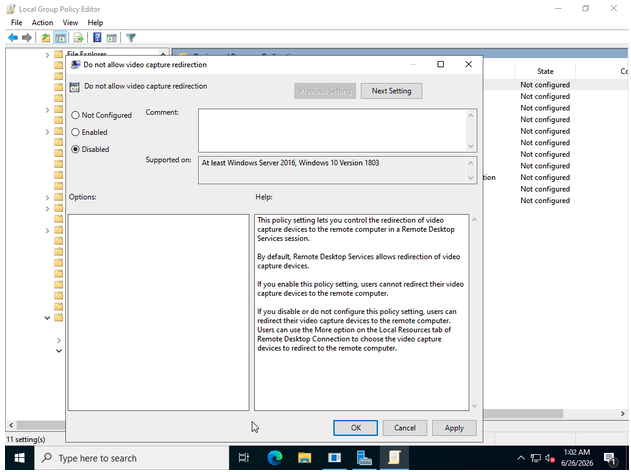Toggle the Show/Hide Console Tree icon

60,38
